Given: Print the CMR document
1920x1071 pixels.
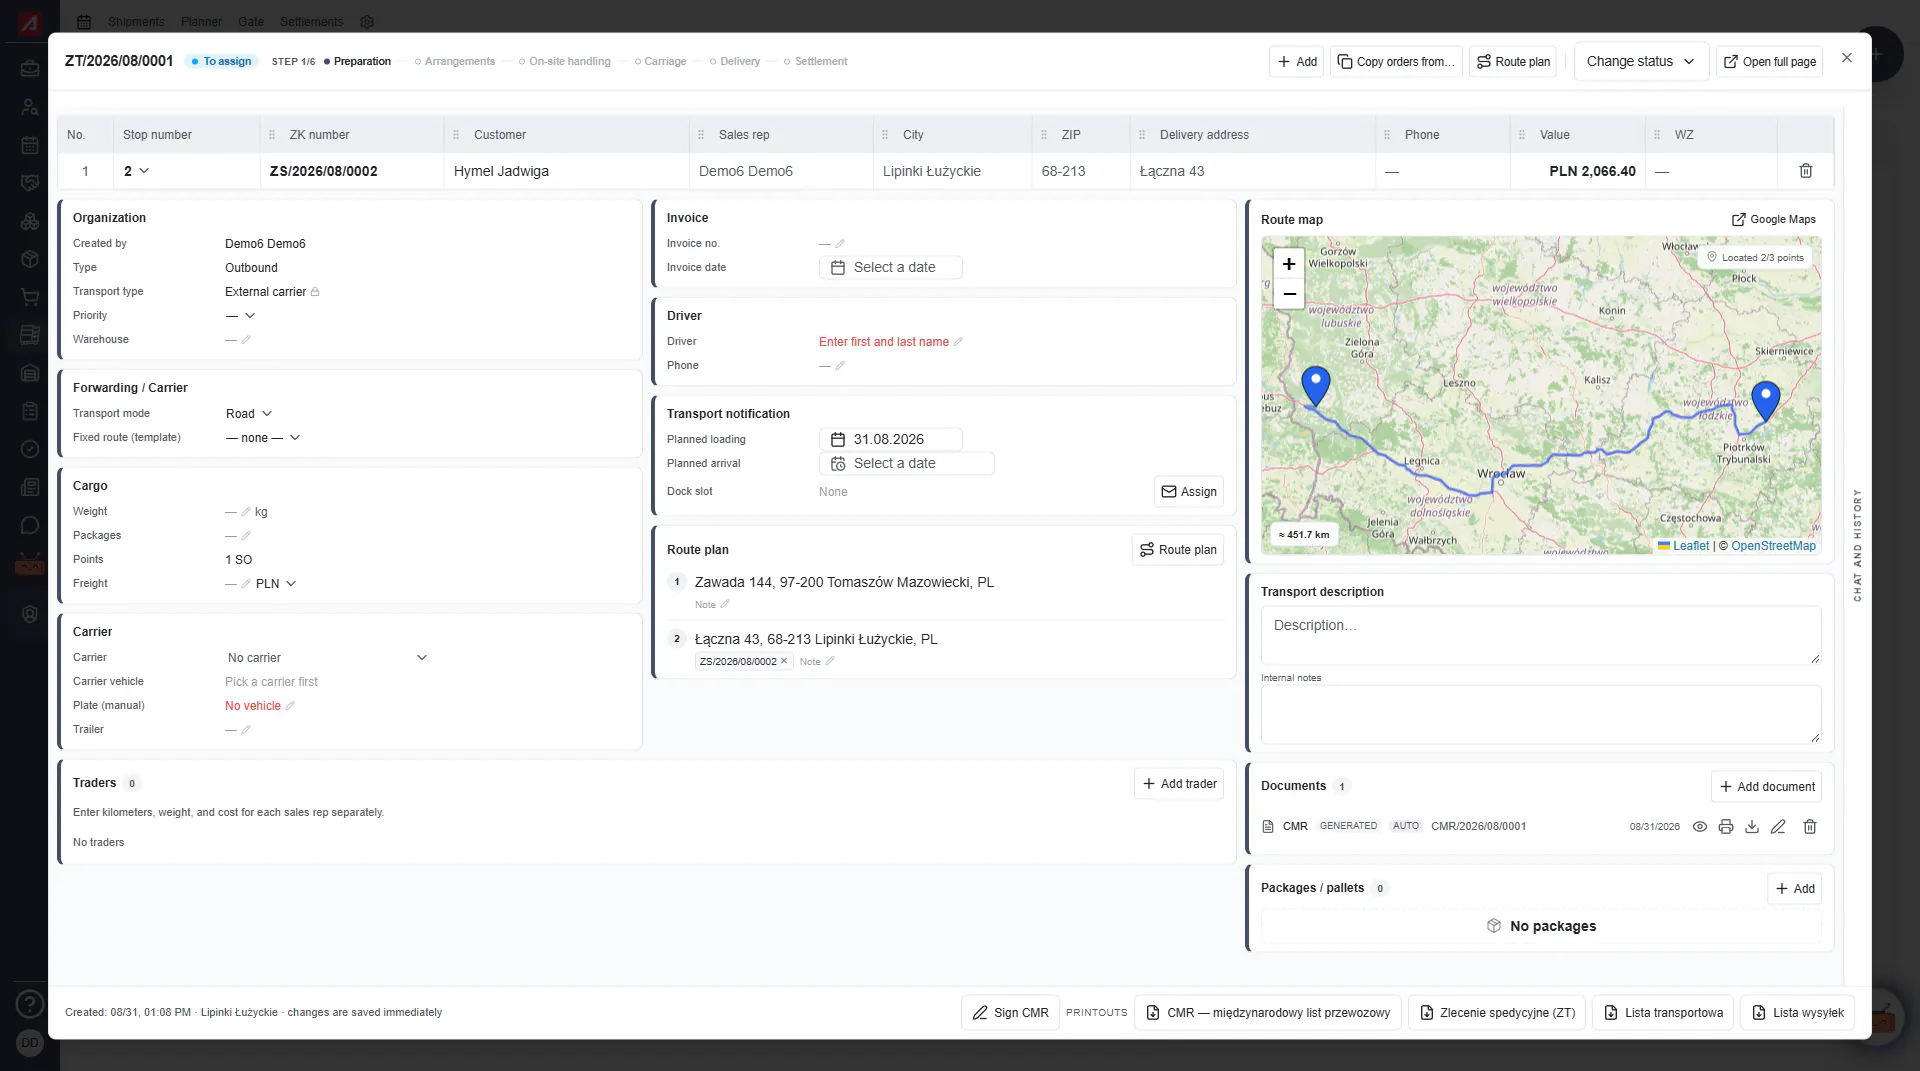Looking at the screenshot, I should click(x=1726, y=827).
